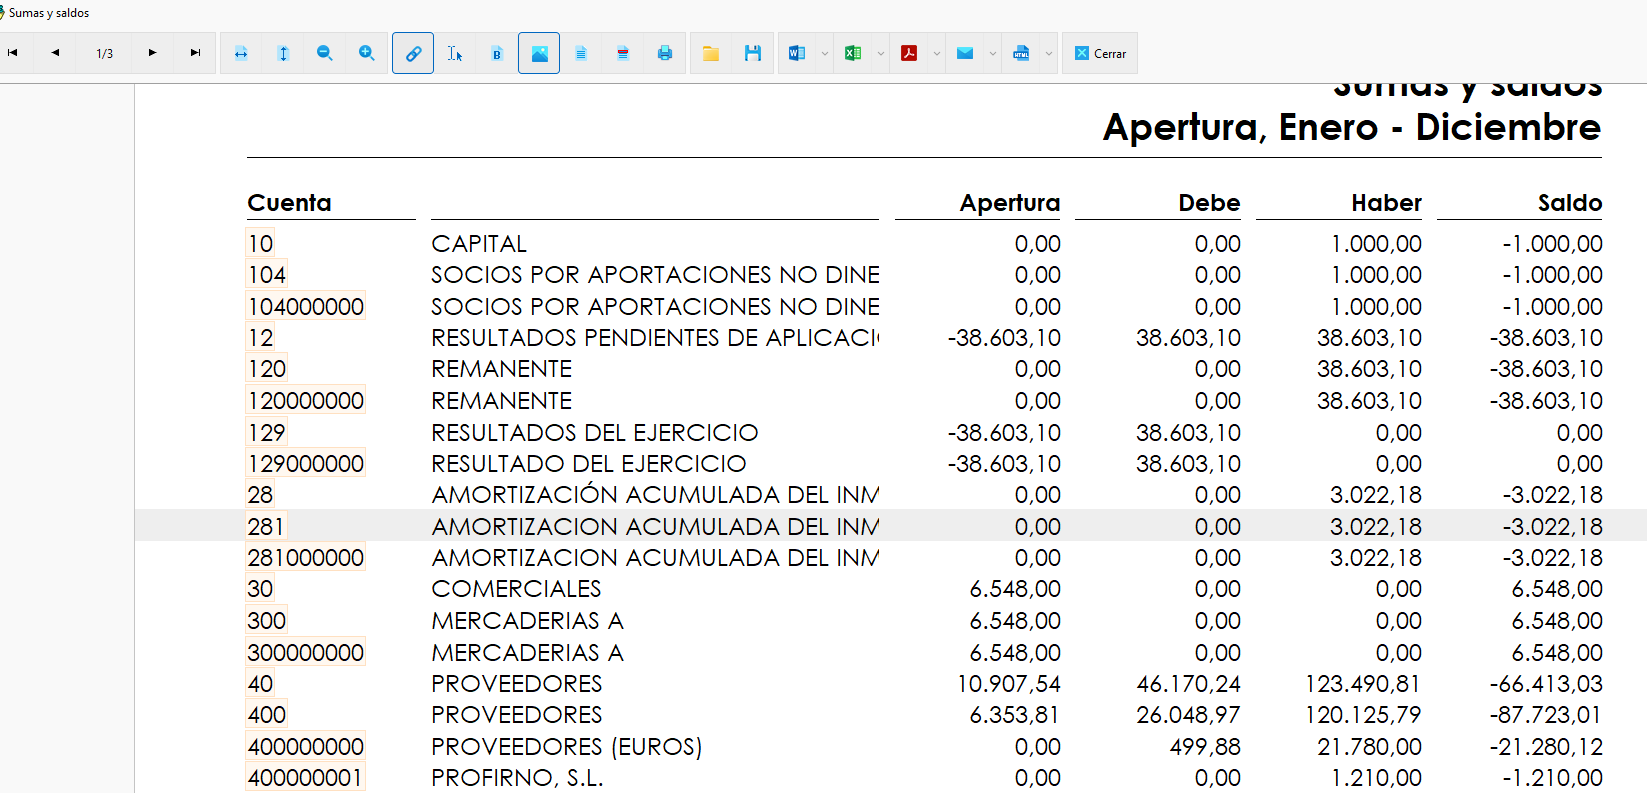Fit report to page width
The image size is (1647, 793).
click(x=241, y=53)
